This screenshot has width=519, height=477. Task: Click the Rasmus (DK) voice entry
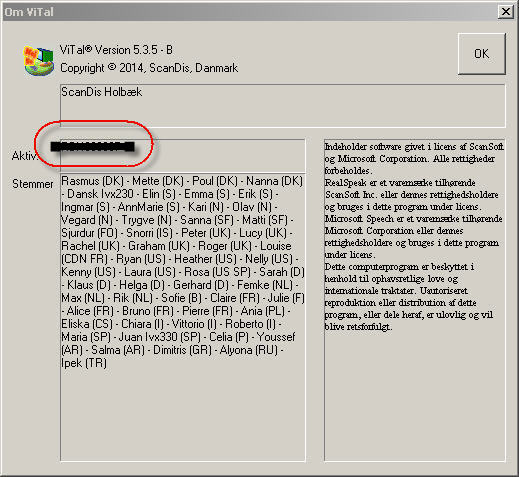point(92,181)
